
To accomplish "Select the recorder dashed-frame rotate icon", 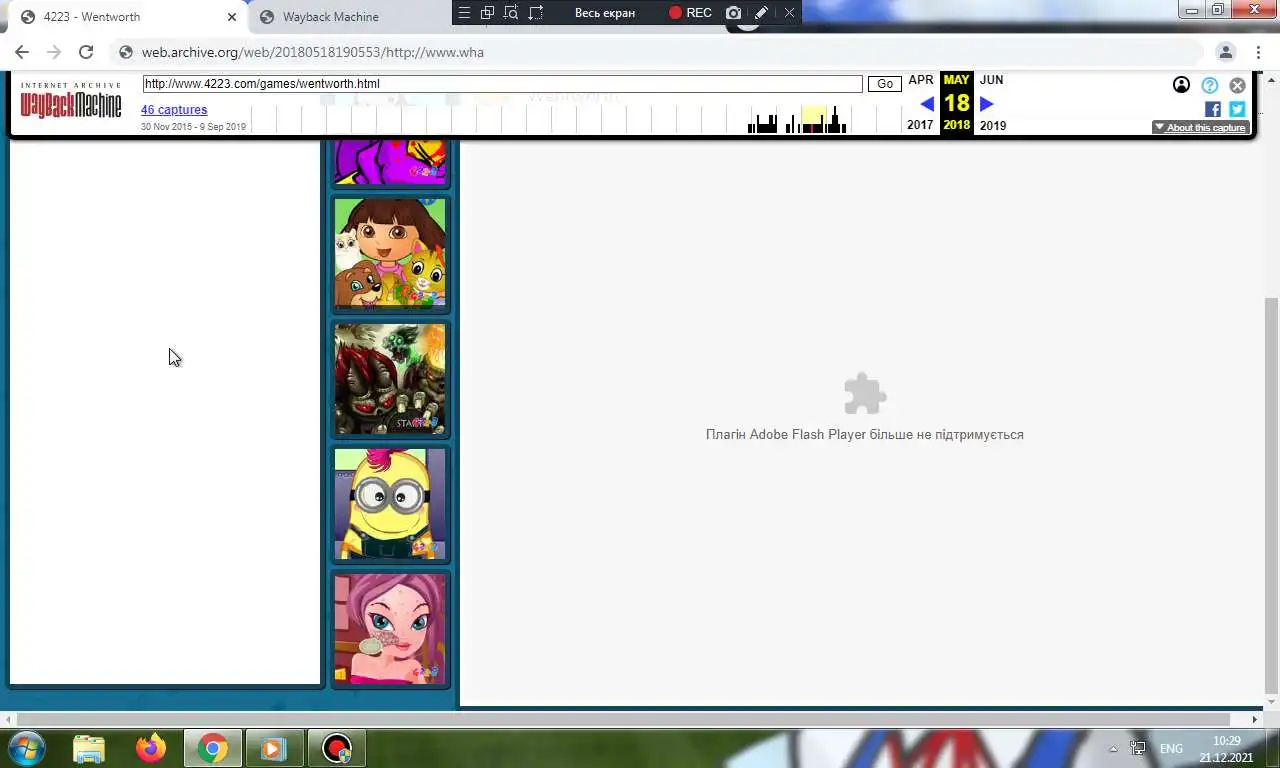I will (536, 13).
